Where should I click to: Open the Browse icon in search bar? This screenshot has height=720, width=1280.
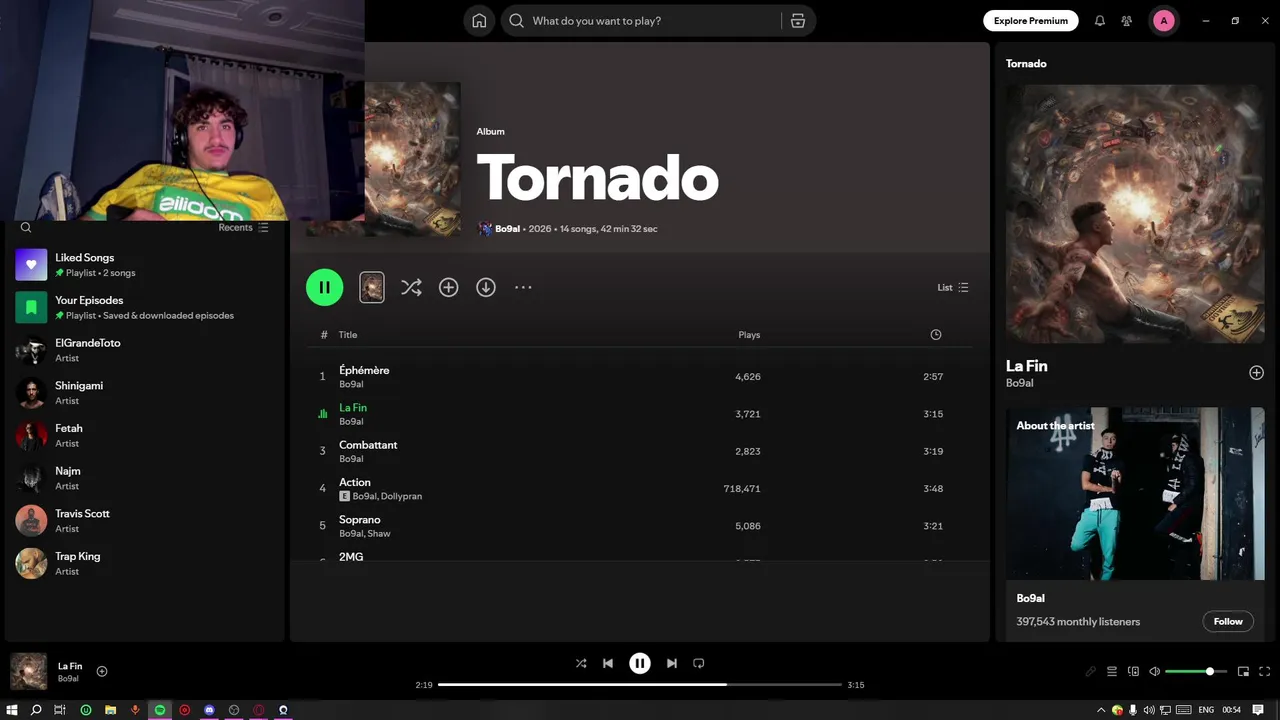(x=798, y=21)
